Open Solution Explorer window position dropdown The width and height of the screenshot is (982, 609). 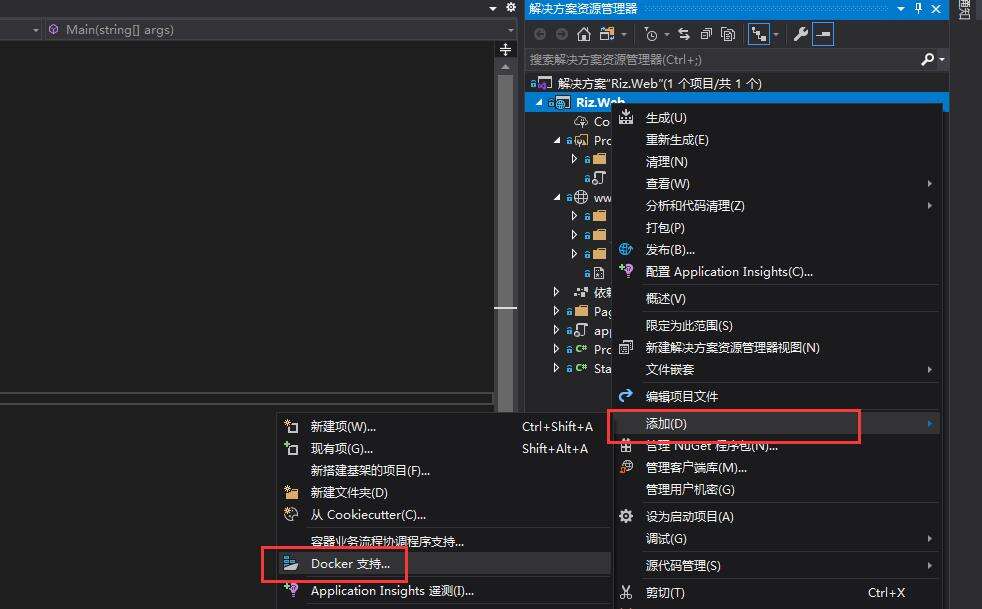[901, 9]
